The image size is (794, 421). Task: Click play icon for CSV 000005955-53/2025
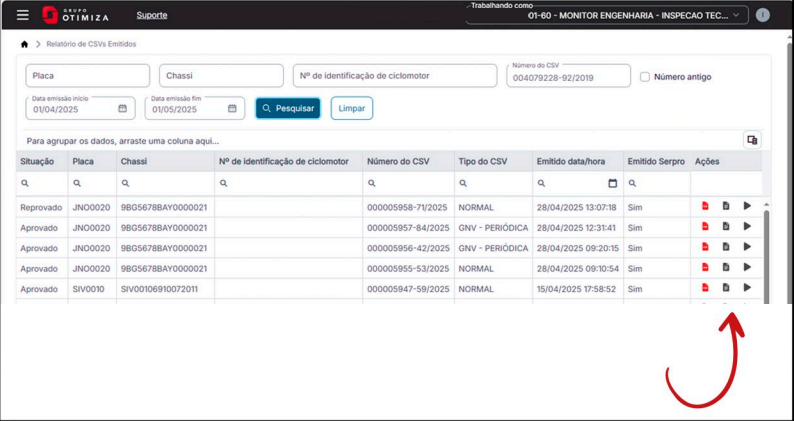(x=747, y=267)
